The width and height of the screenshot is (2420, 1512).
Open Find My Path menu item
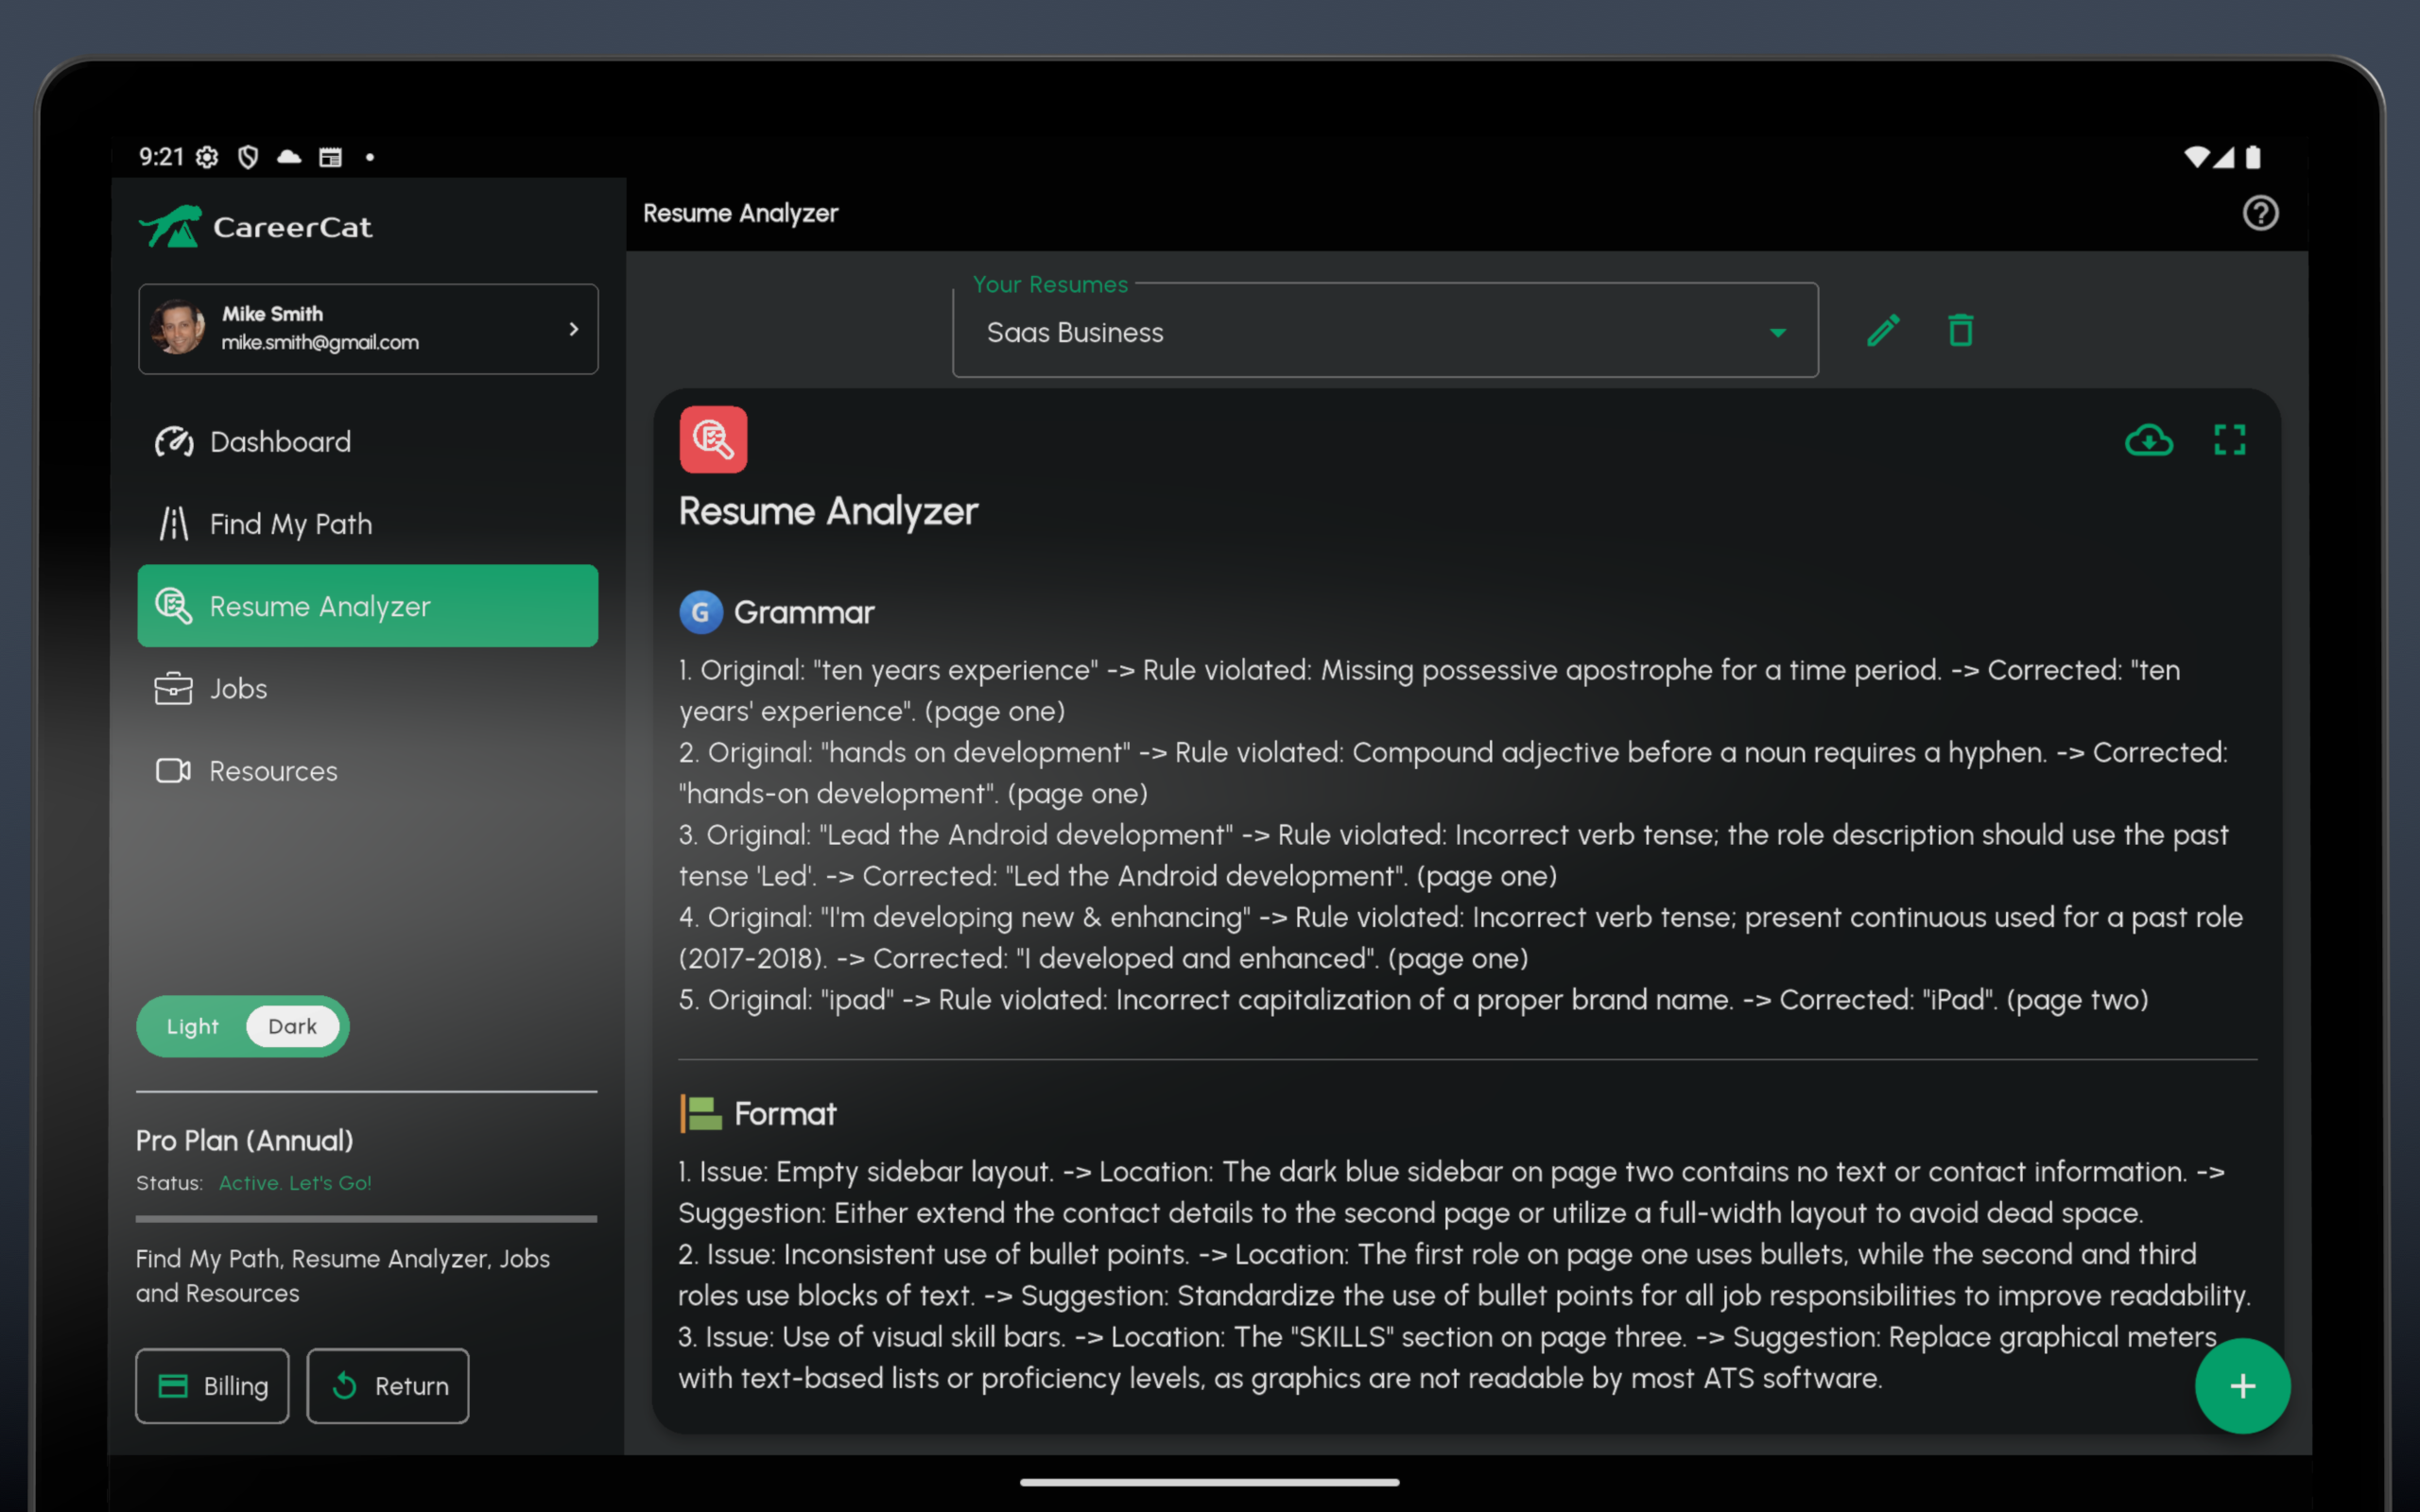click(x=290, y=524)
